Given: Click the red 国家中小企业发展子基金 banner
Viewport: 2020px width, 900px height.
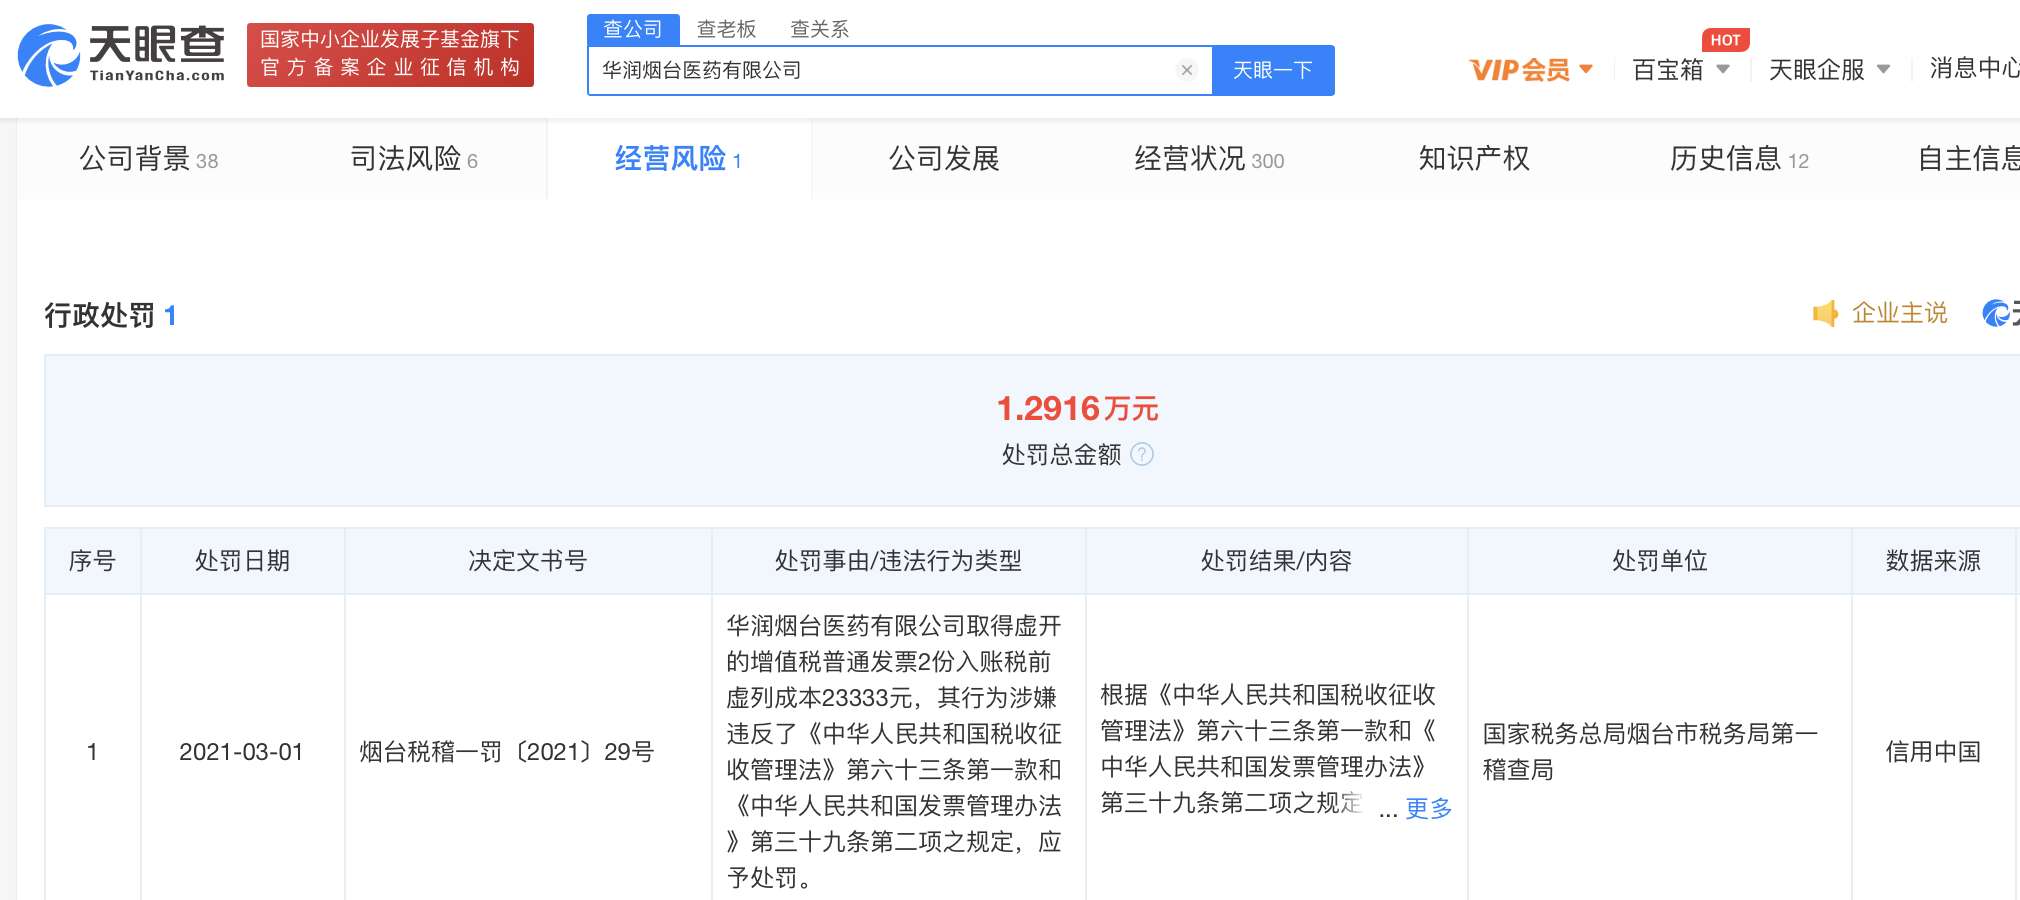Looking at the screenshot, I should click(x=390, y=54).
